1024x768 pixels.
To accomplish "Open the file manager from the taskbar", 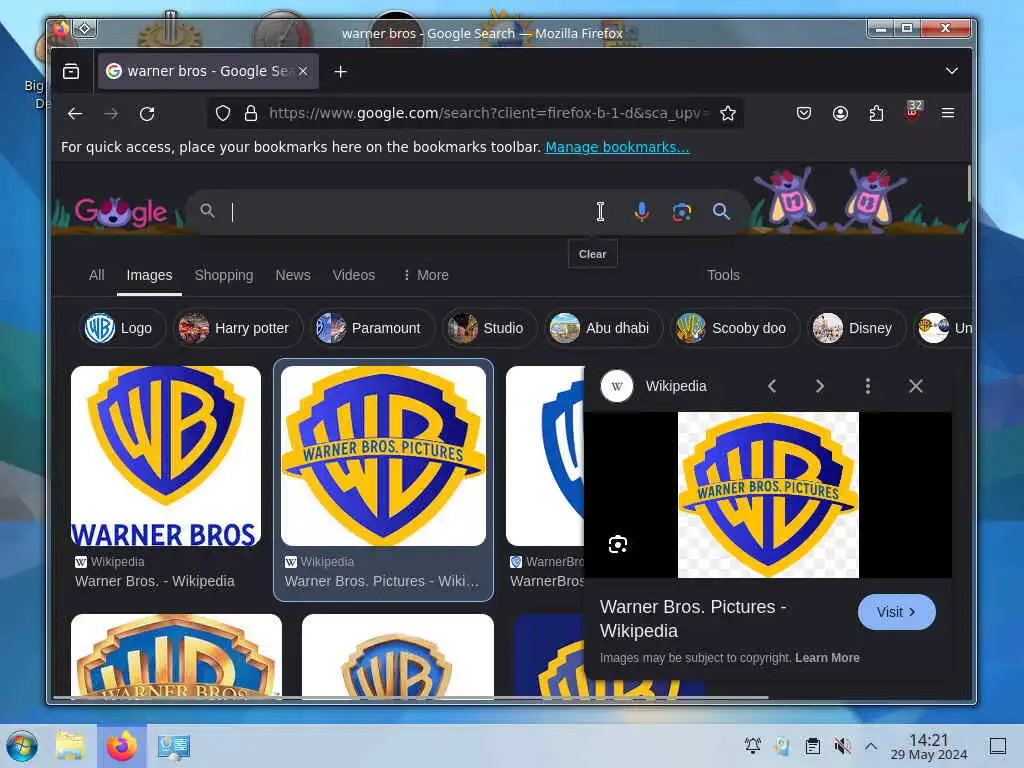I will [x=70, y=746].
